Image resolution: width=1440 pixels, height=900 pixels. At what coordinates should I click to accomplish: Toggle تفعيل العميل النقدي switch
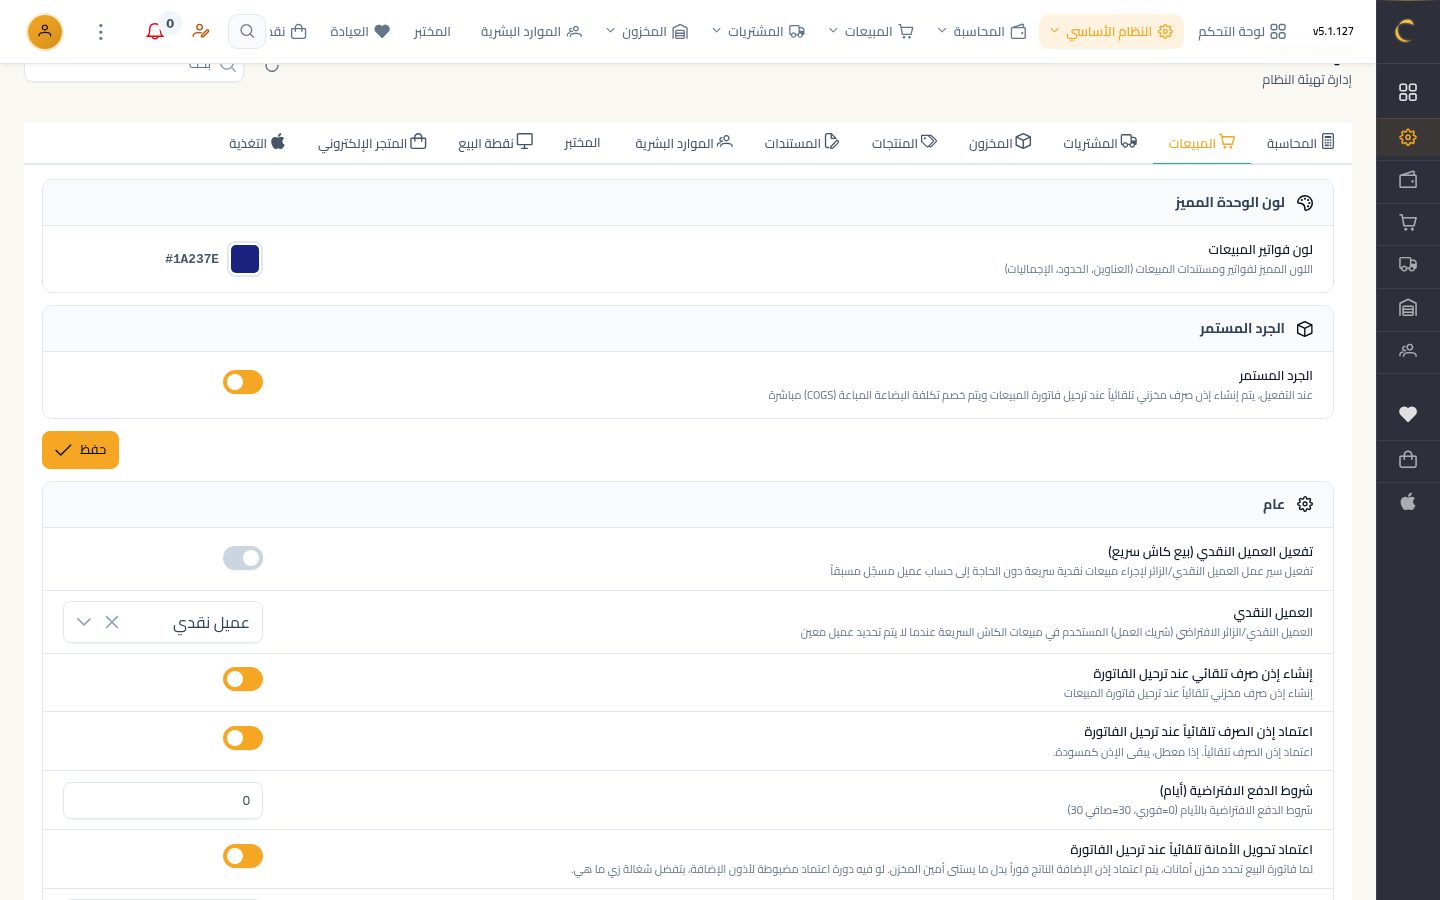pyautogui.click(x=243, y=558)
